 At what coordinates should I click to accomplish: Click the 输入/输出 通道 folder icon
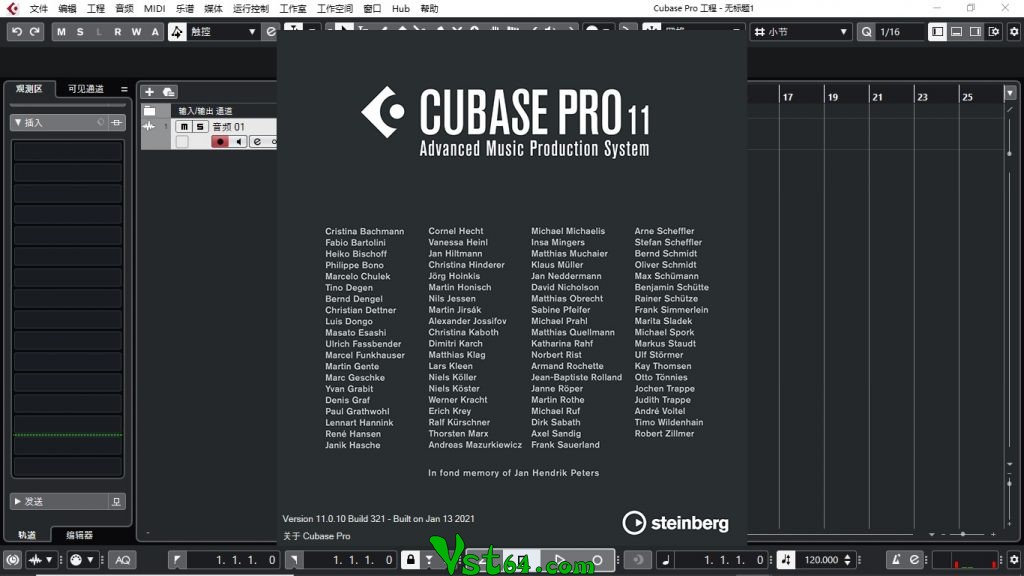150,111
